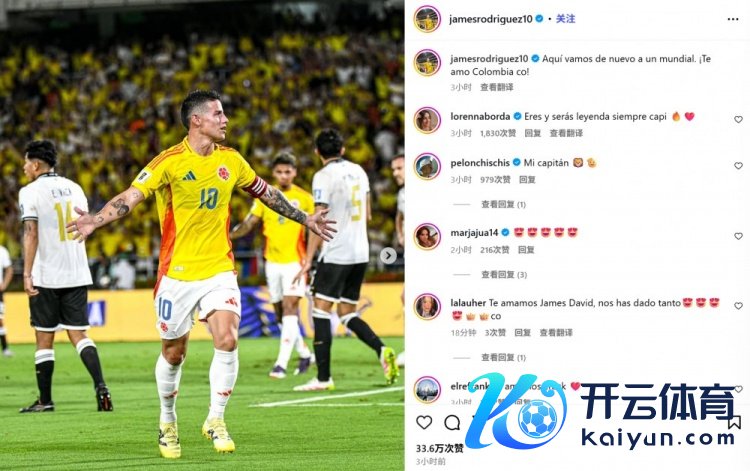Open pelonchischis's profile picture

click(427, 166)
